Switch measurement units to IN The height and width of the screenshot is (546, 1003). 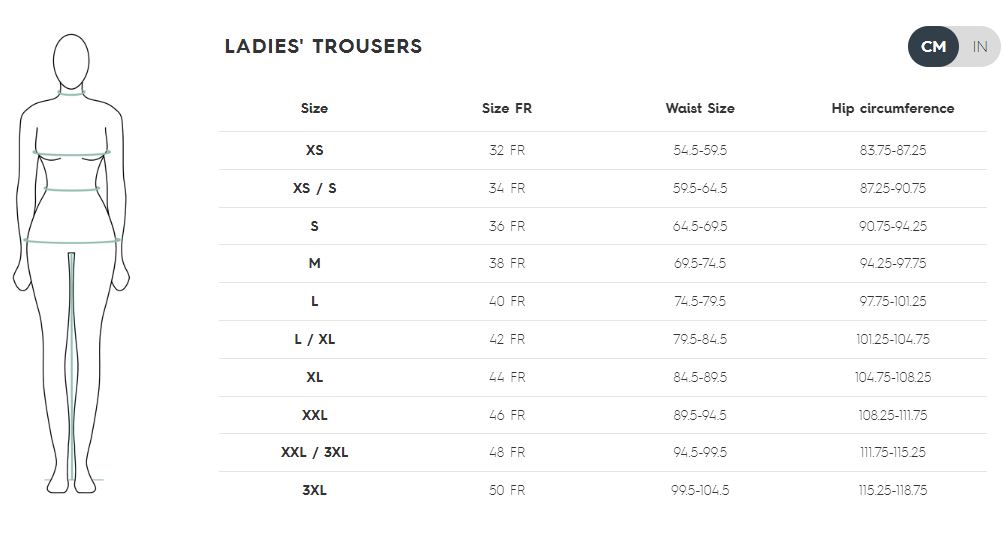click(979, 47)
